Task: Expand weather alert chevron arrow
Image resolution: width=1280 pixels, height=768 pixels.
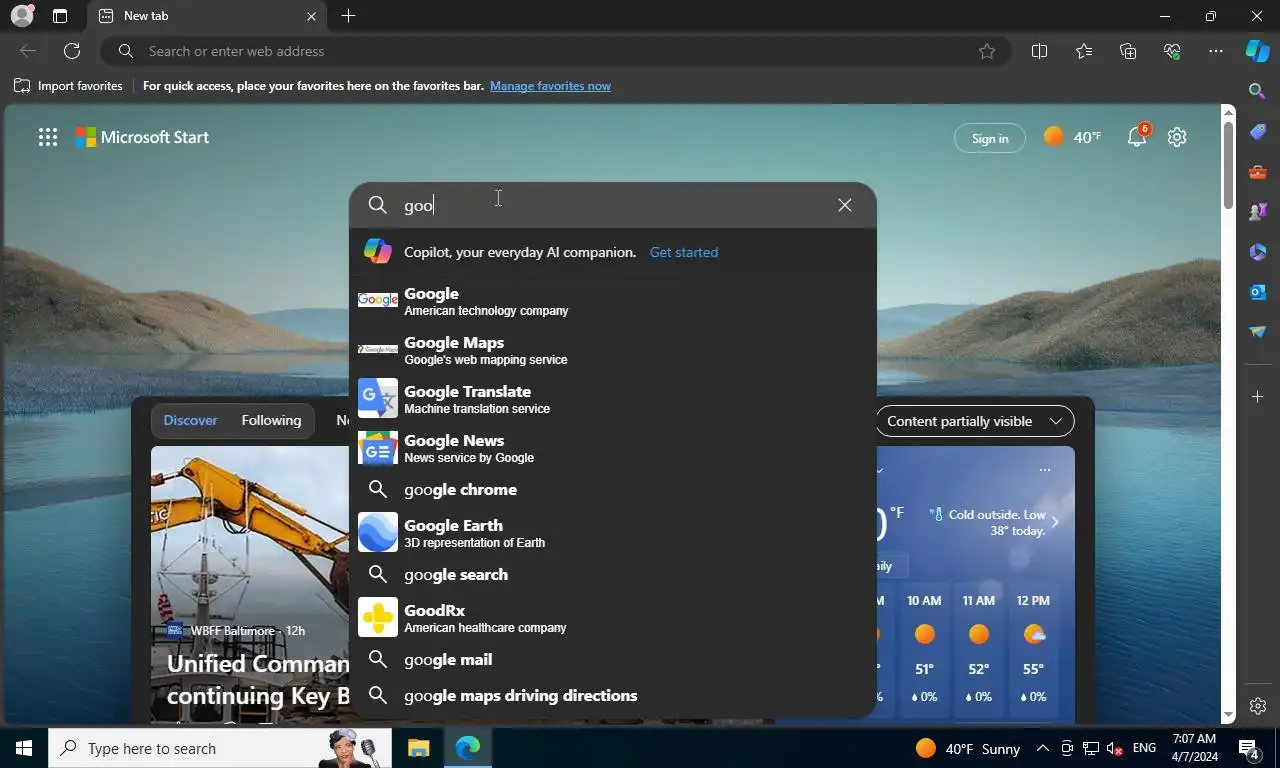Action: click(1055, 522)
